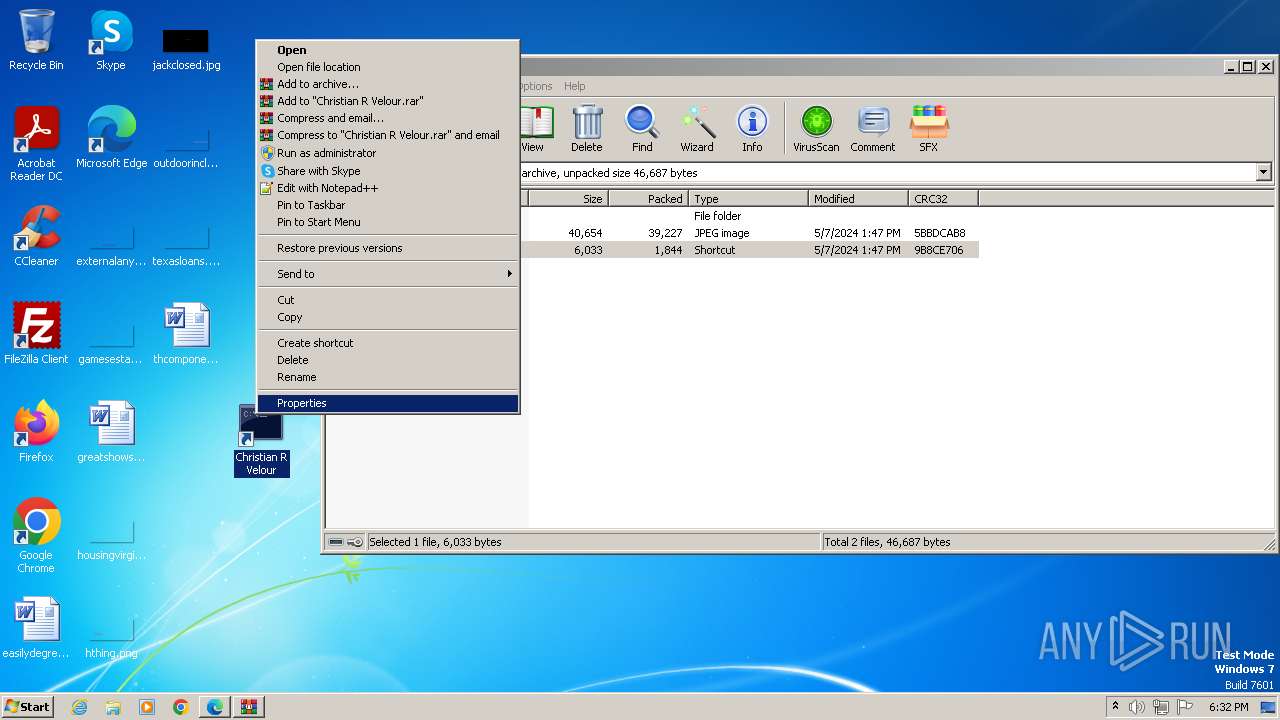1280x720 pixels.
Task: Open the Skype desktop shortcut
Action: [111, 40]
